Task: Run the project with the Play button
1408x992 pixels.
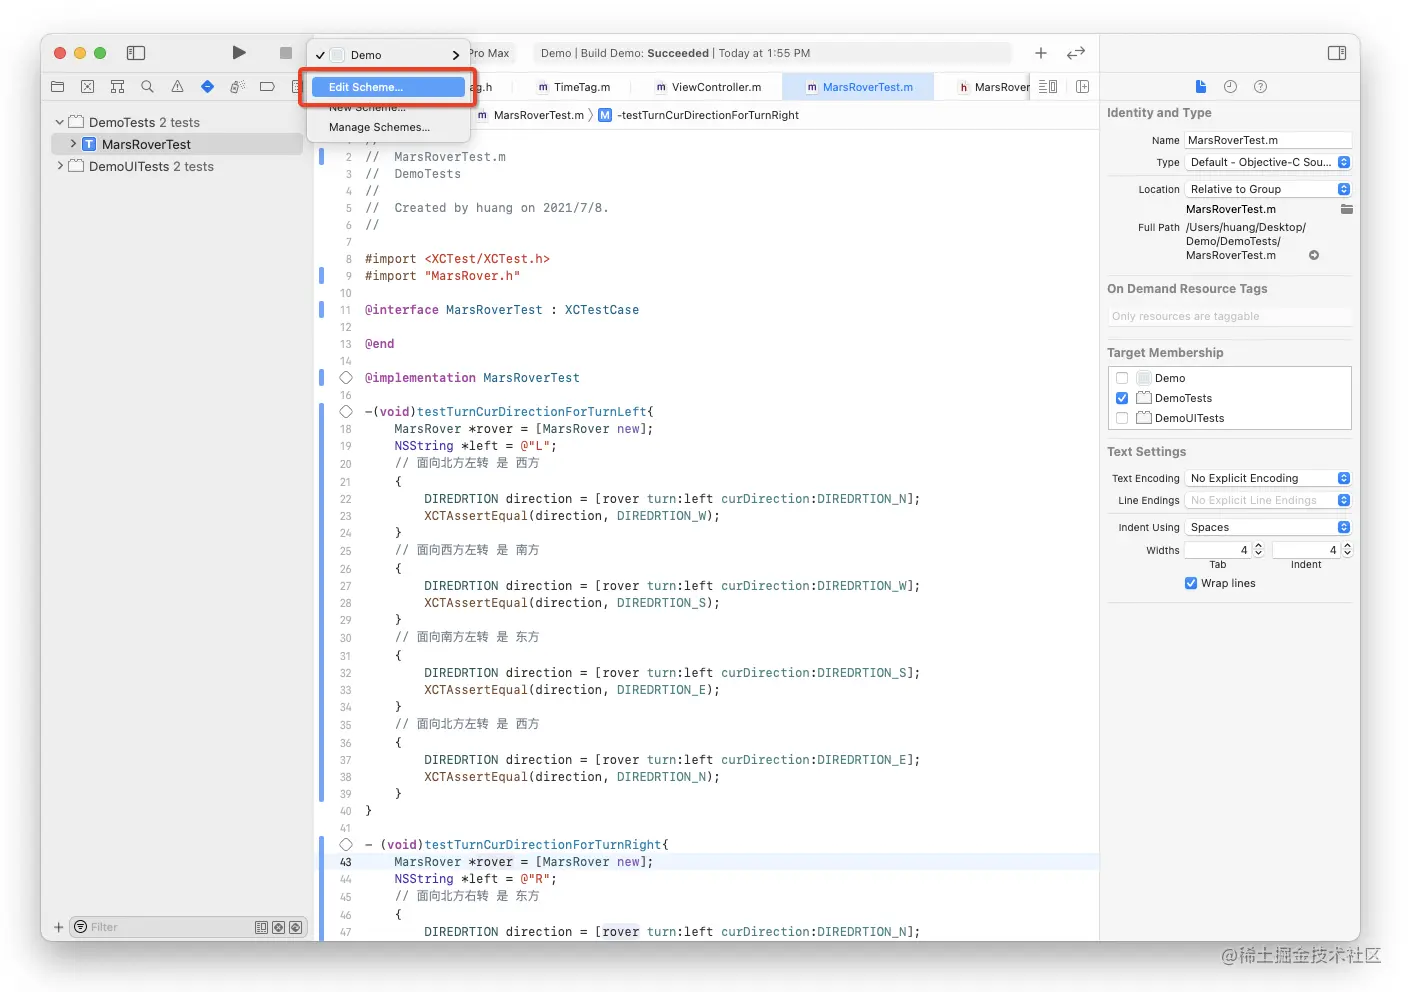Action: [x=238, y=52]
